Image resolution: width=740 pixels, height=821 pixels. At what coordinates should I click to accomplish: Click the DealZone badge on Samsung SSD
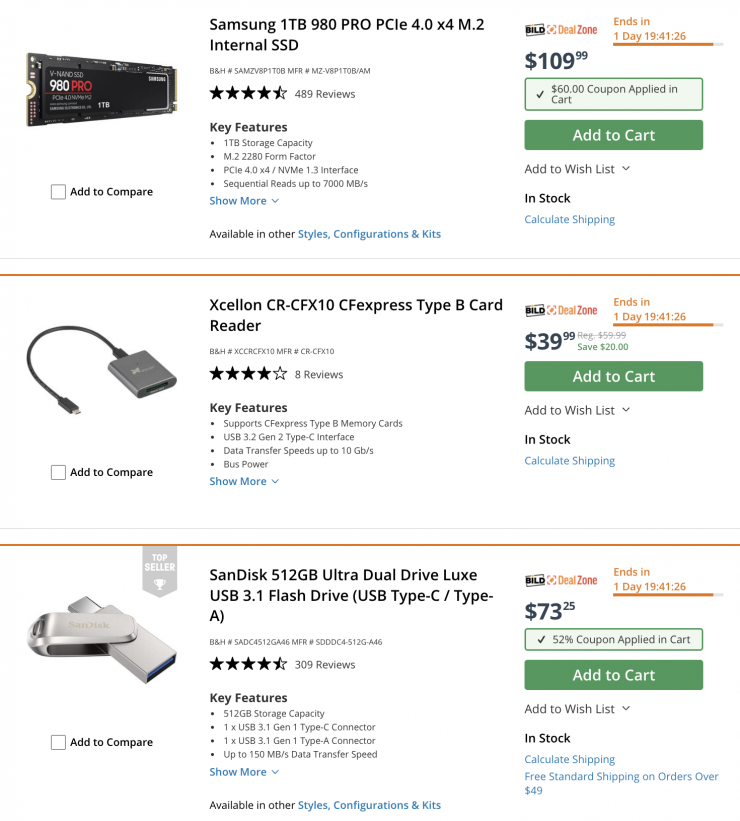pos(561,30)
